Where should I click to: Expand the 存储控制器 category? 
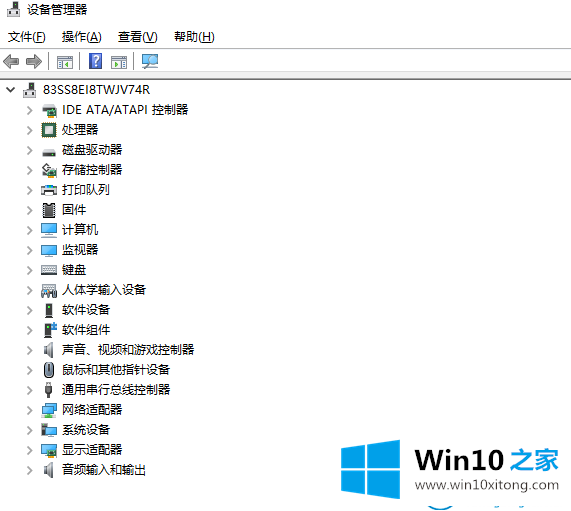point(30,170)
